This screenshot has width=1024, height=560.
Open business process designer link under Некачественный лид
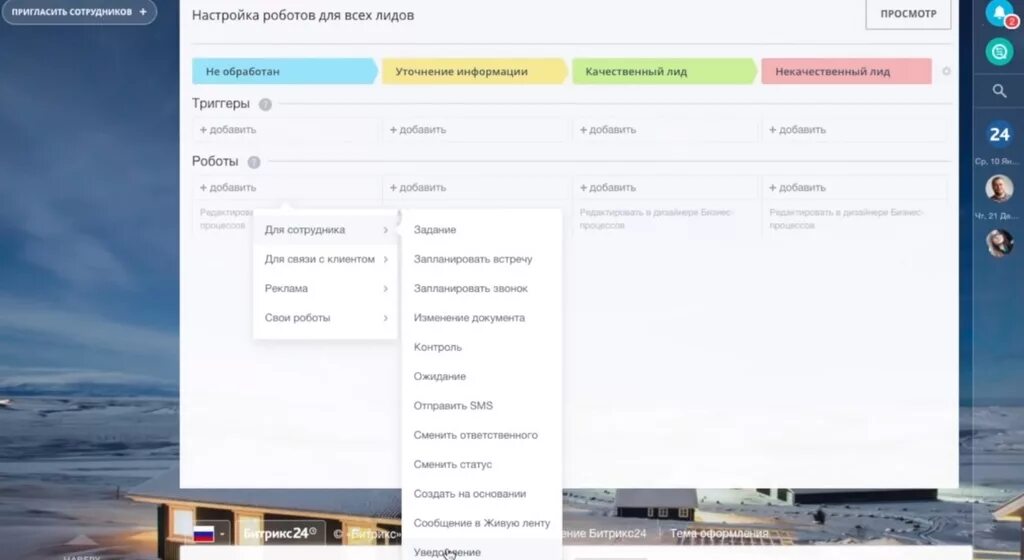(x=846, y=219)
